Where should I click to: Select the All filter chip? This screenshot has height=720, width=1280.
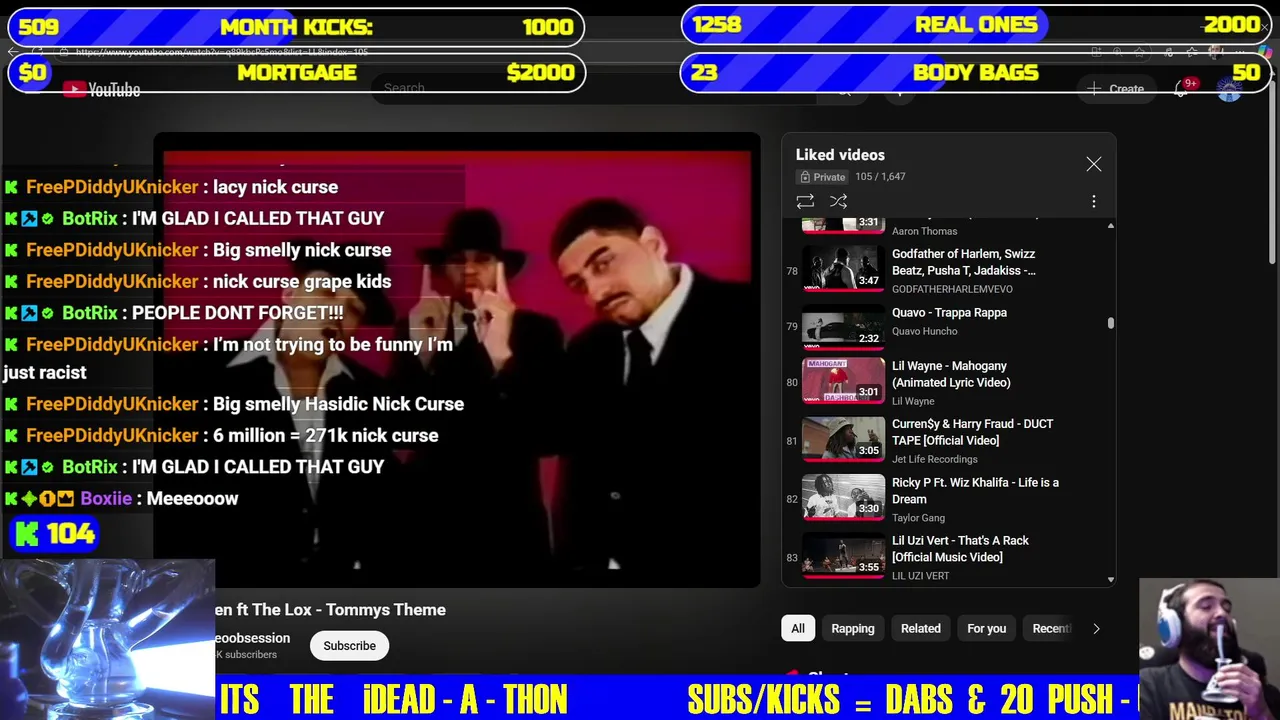click(x=798, y=628)
